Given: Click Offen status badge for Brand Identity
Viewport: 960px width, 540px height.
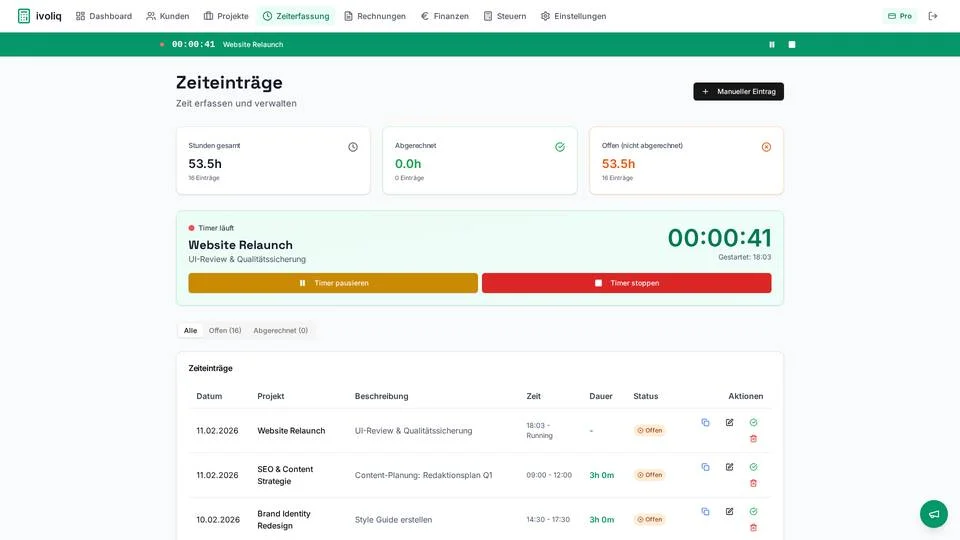Looking at the screenshot, I should pos(650,519).
